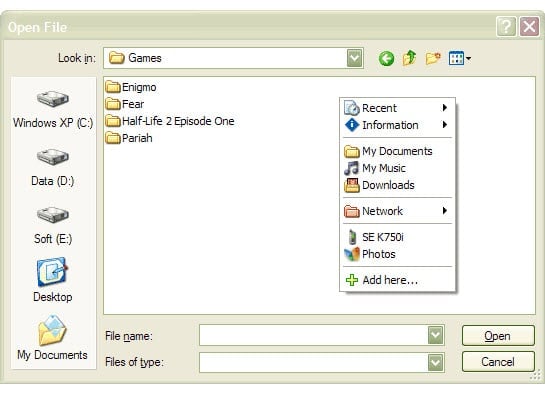The height and width of the screenshot is (397, 545).
Task: Create a new folder icon
Action: tap(433, 58)
